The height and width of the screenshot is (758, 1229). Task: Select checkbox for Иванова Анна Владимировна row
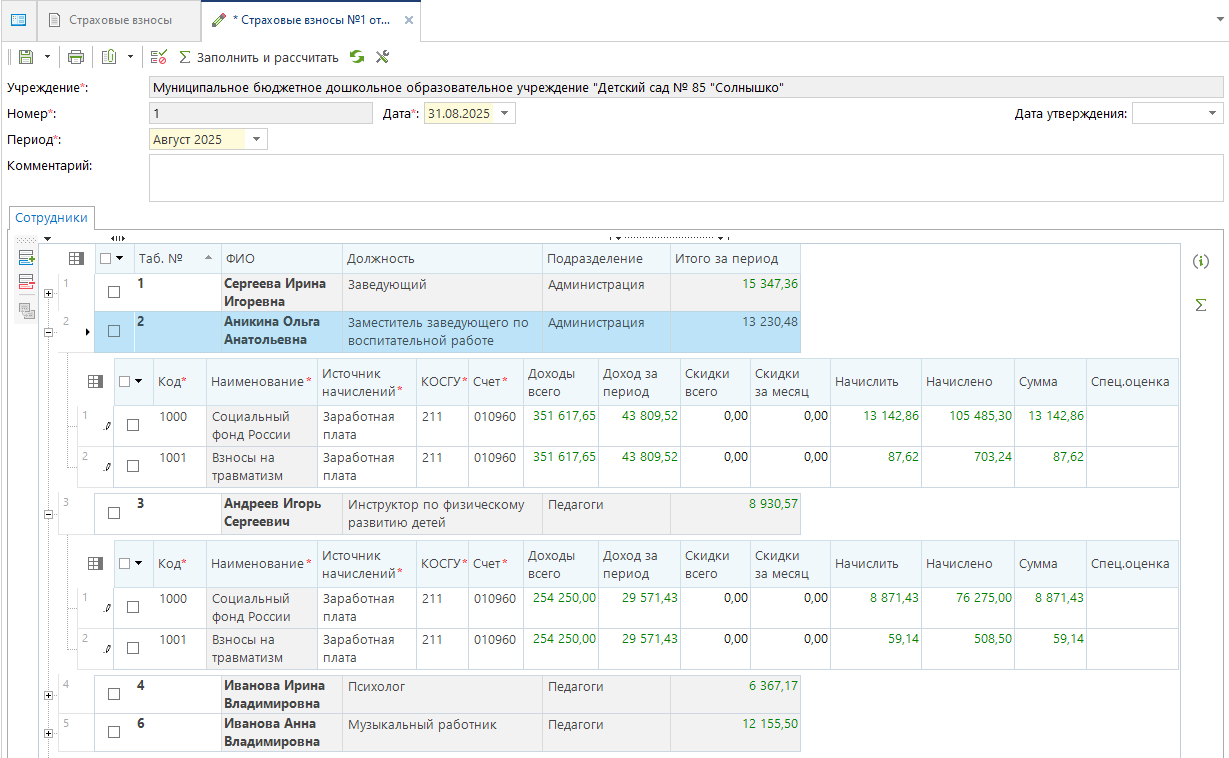click(x=114, y=731)
